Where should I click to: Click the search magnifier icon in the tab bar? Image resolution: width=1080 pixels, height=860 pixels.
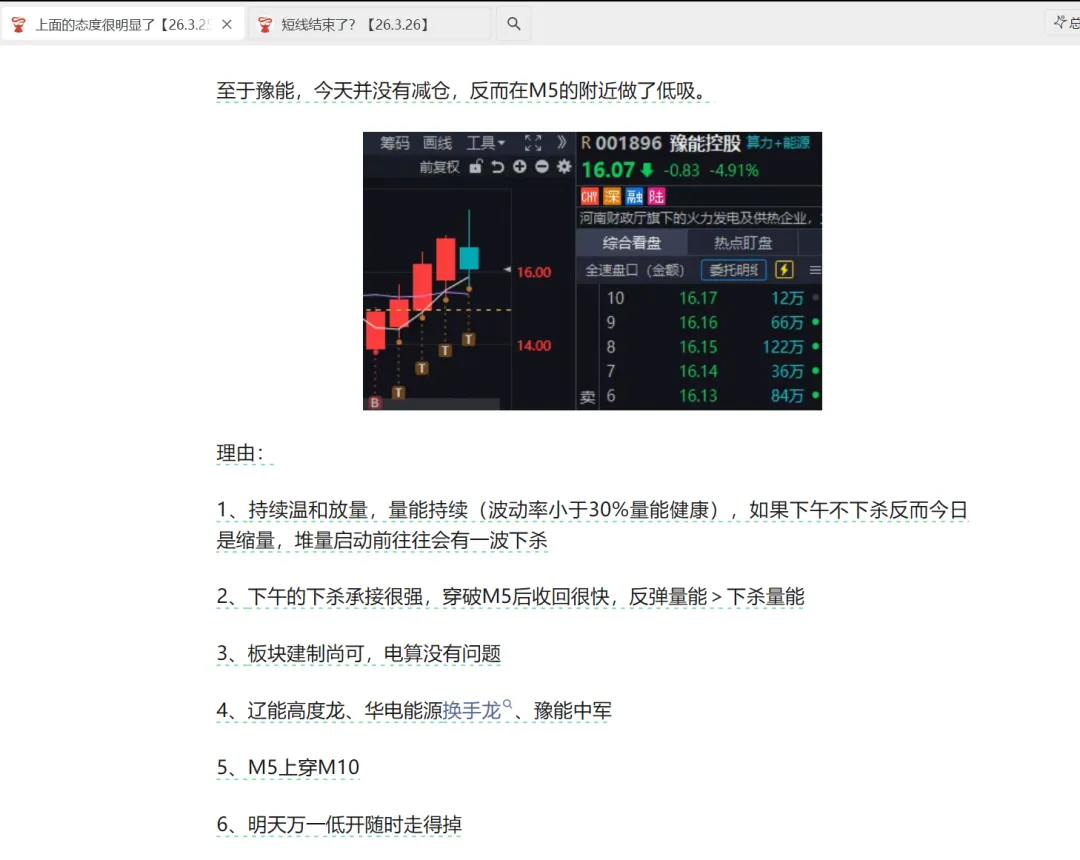pos(513,22)
